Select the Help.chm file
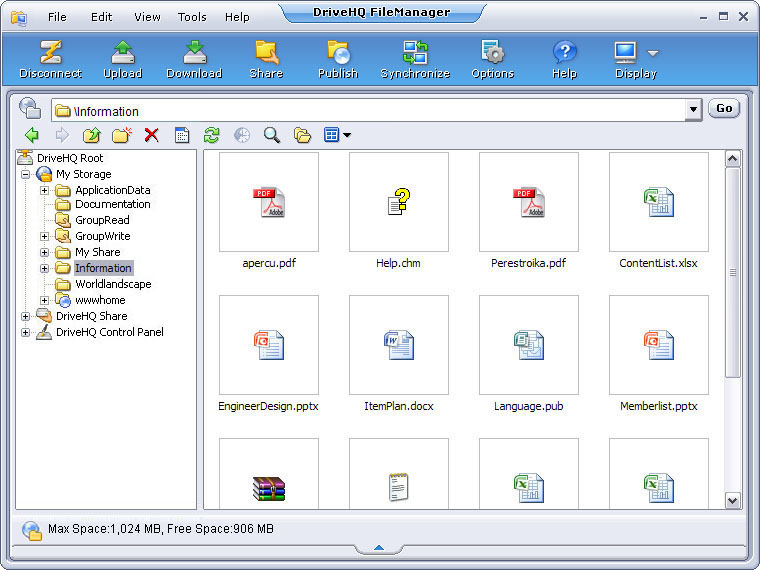This screenshot has width=760, height=570. [399, 202]
